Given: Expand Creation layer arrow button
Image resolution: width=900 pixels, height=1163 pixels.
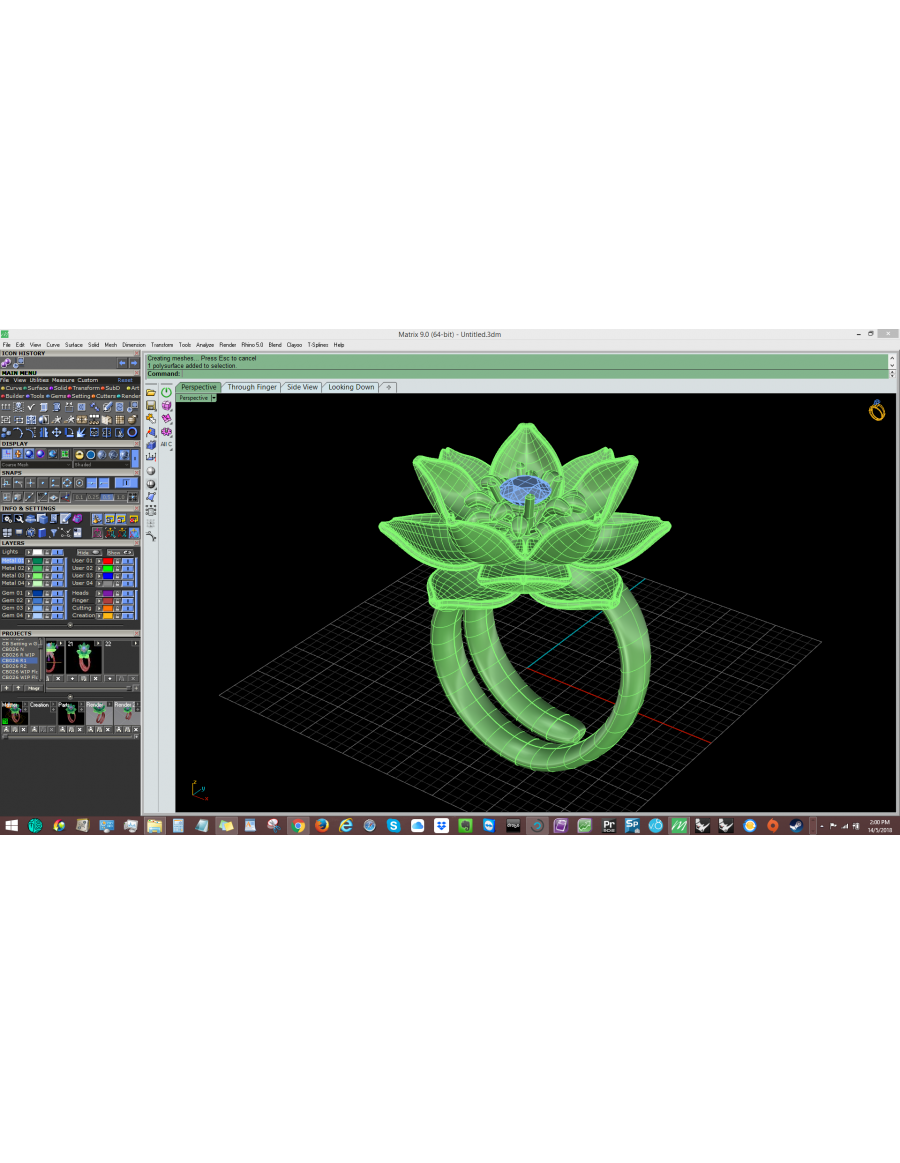Looking at the screenshot, I should (x=99, y=616).
